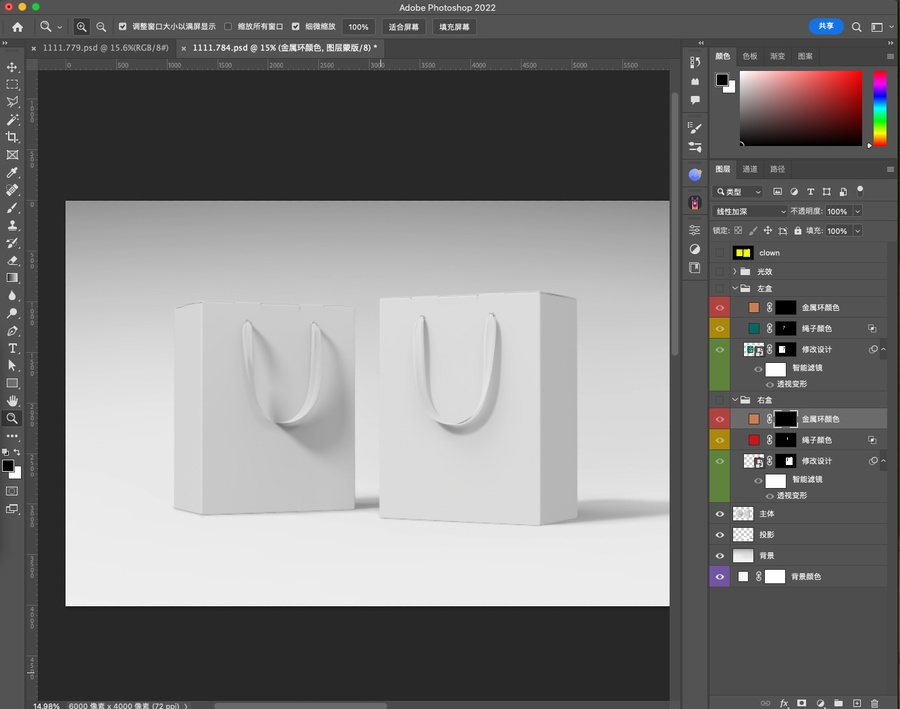Select the Eraser tool

[x=12, y=261]
